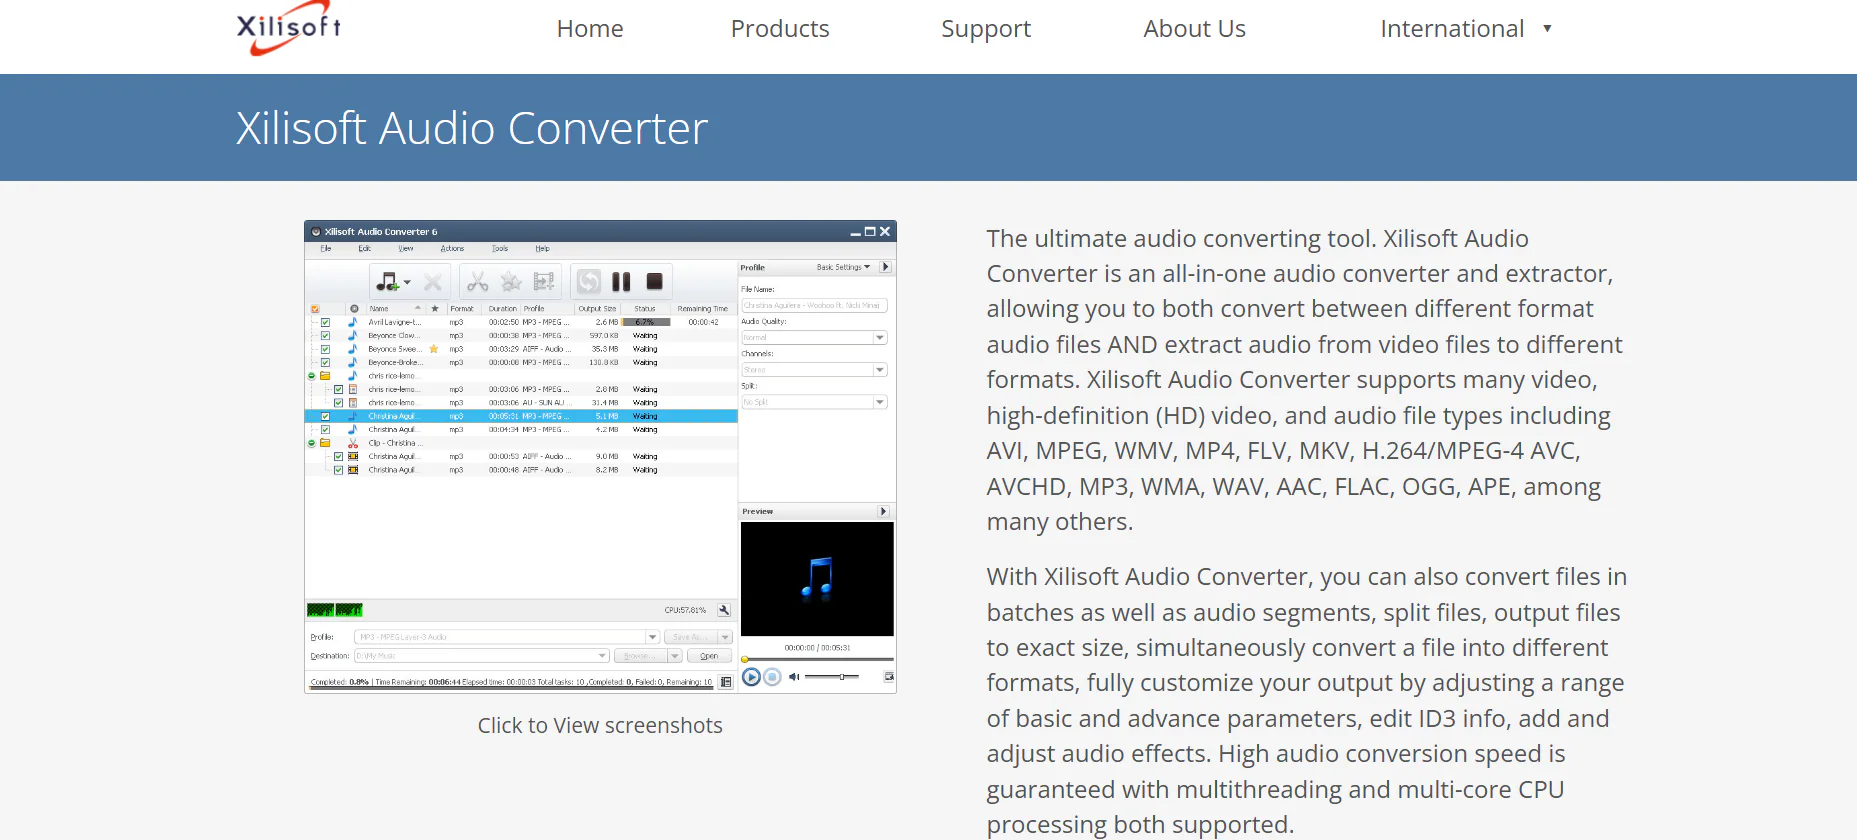Click the 'Click to View screenshots' link
The height and width of the screenshot is (840, 1857).
coord(600,725)
